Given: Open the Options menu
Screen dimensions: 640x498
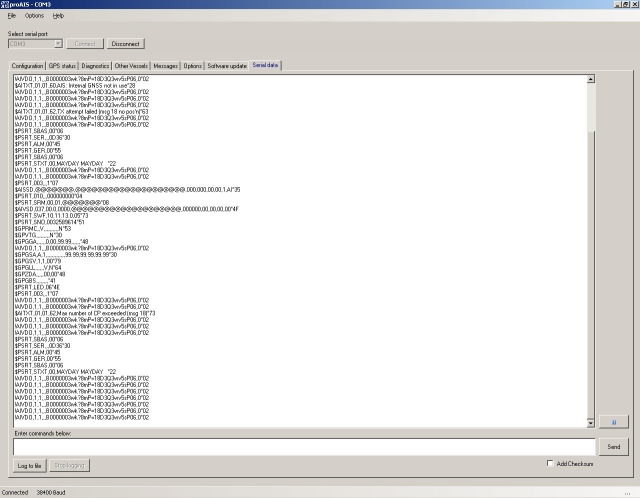Looking at the screenshot, I should 34,16.
